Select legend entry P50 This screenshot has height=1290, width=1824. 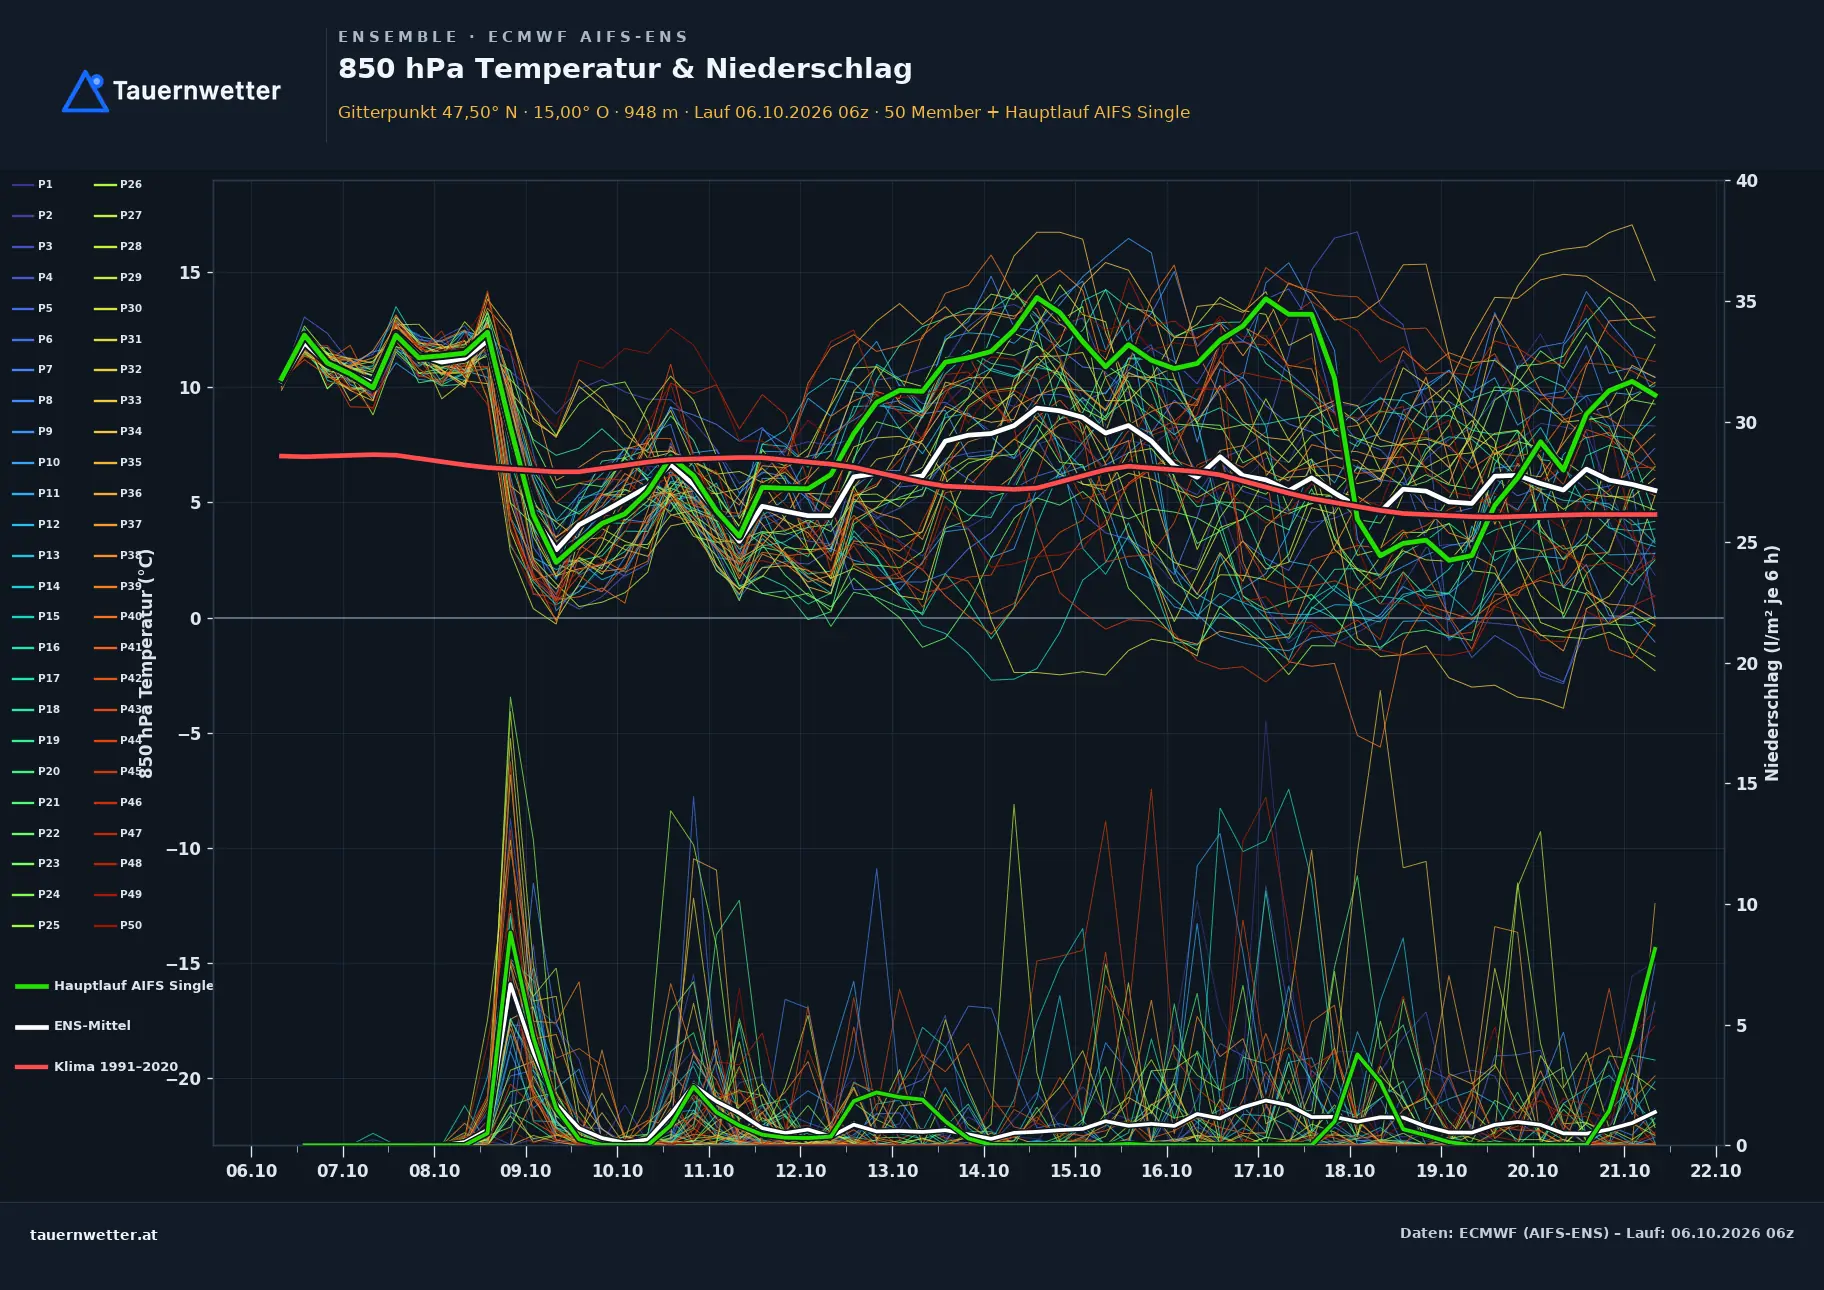tap(118, 925)
